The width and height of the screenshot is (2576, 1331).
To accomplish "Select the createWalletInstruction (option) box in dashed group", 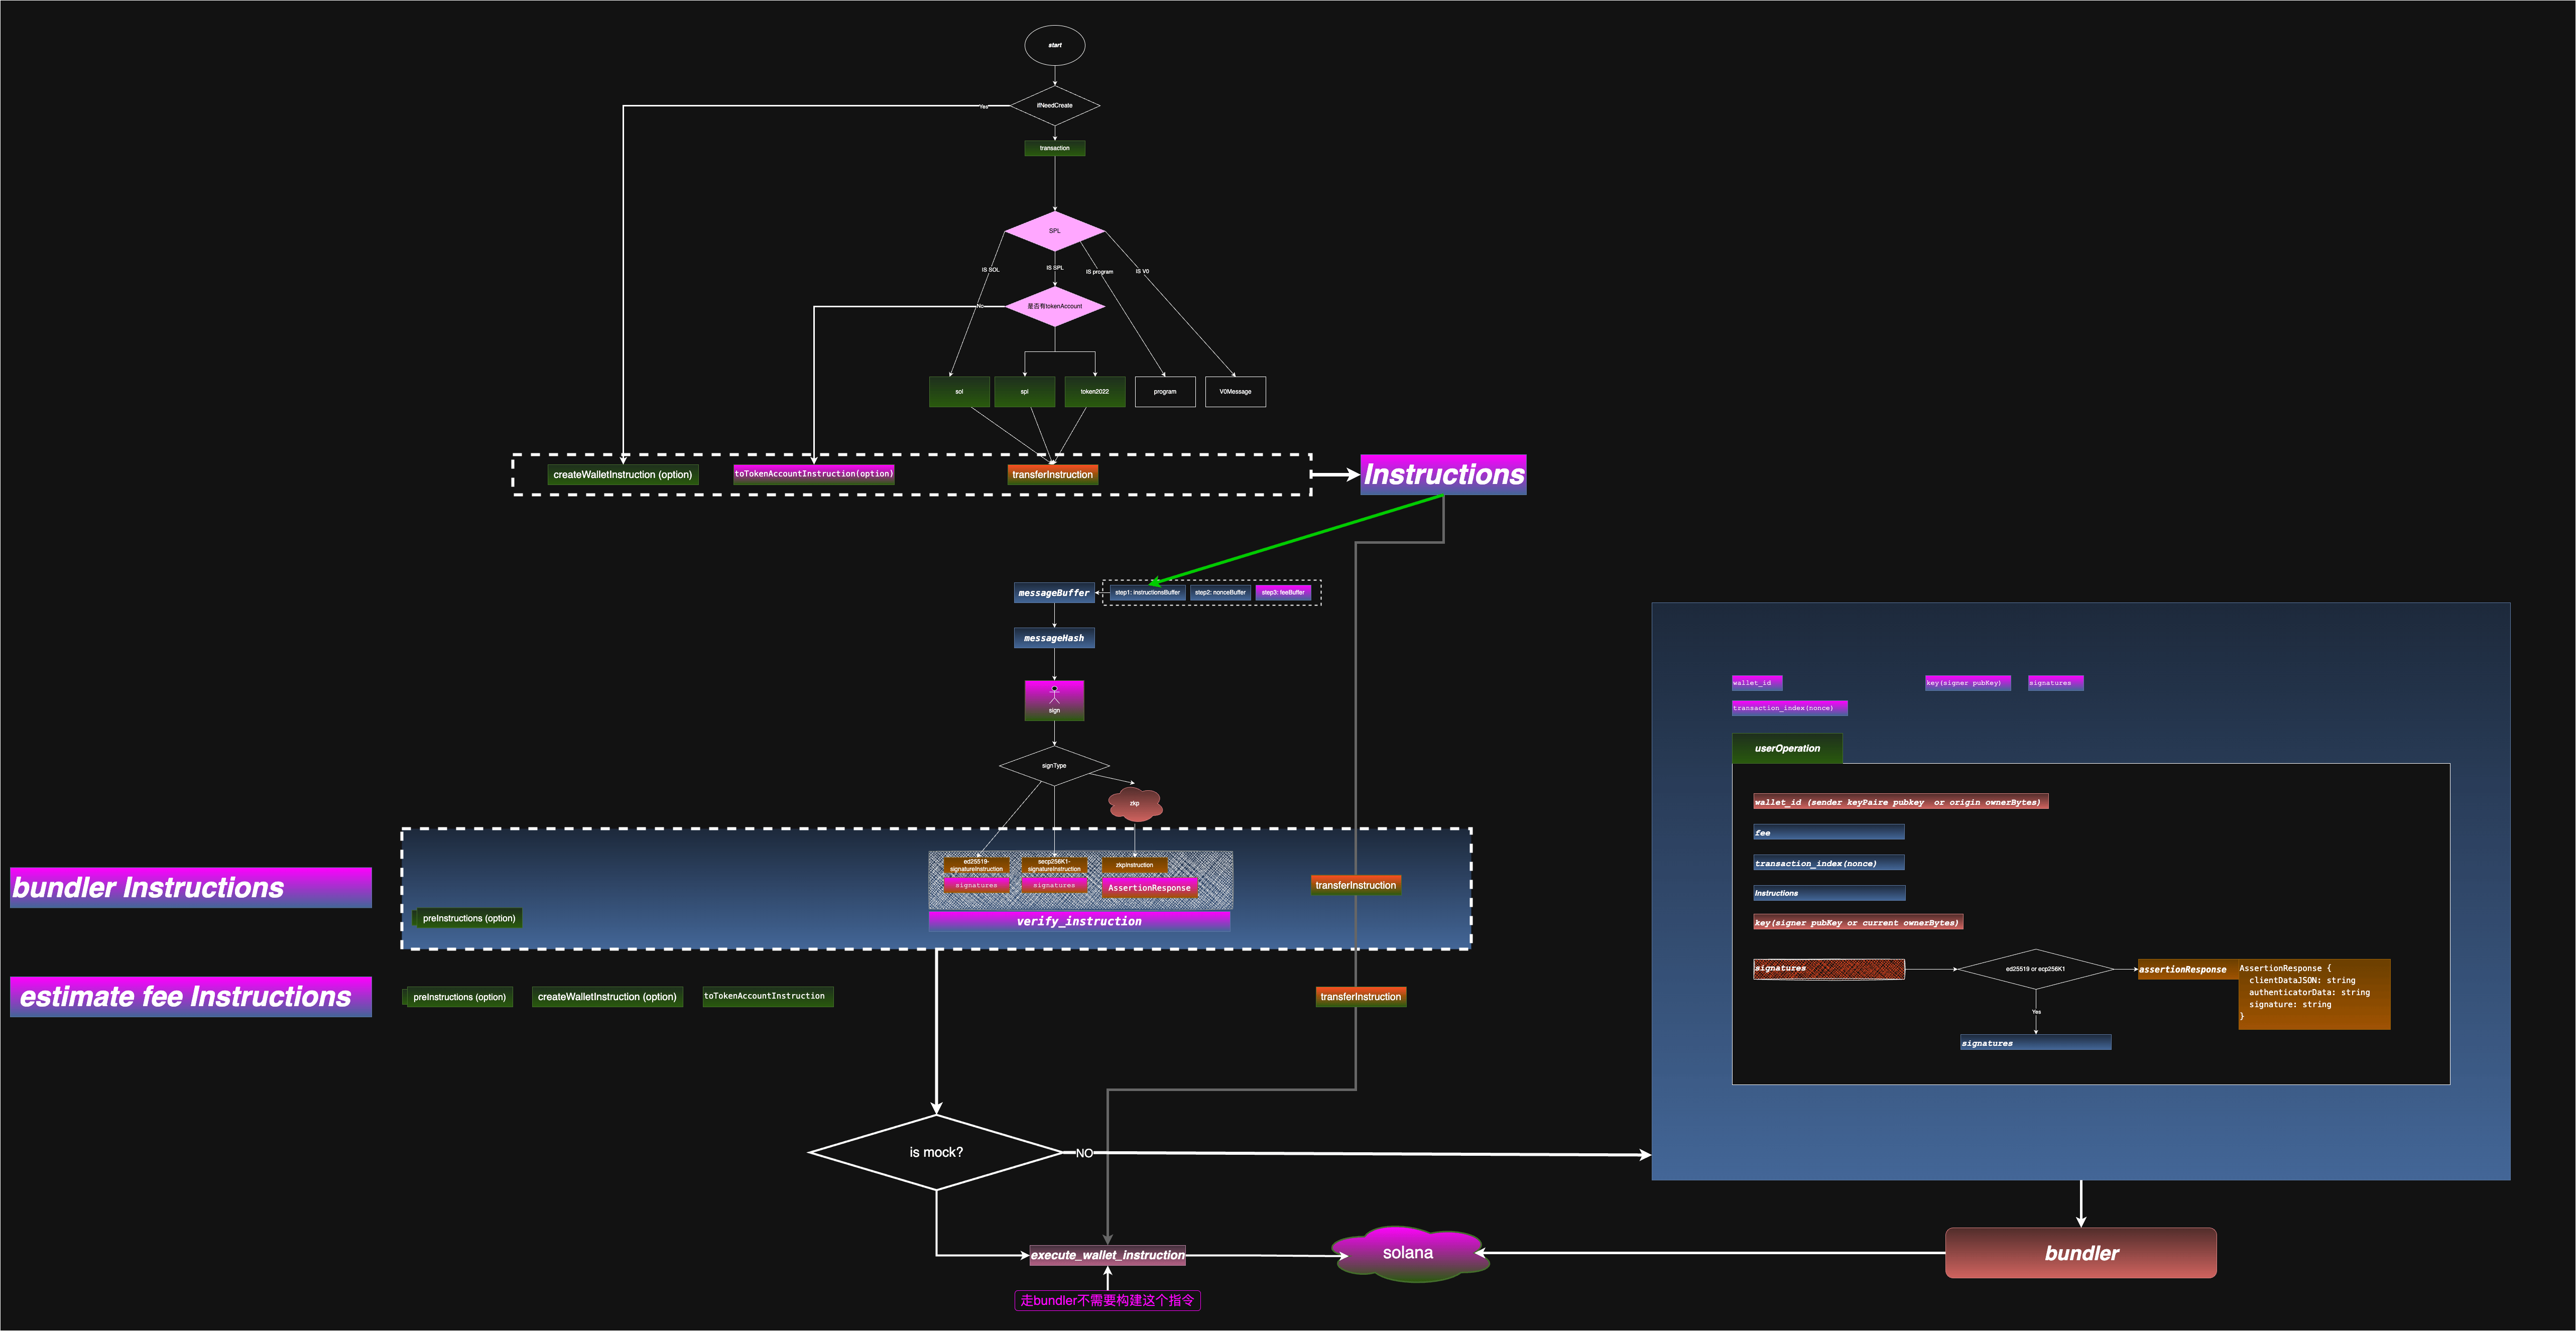I will 622,475.
